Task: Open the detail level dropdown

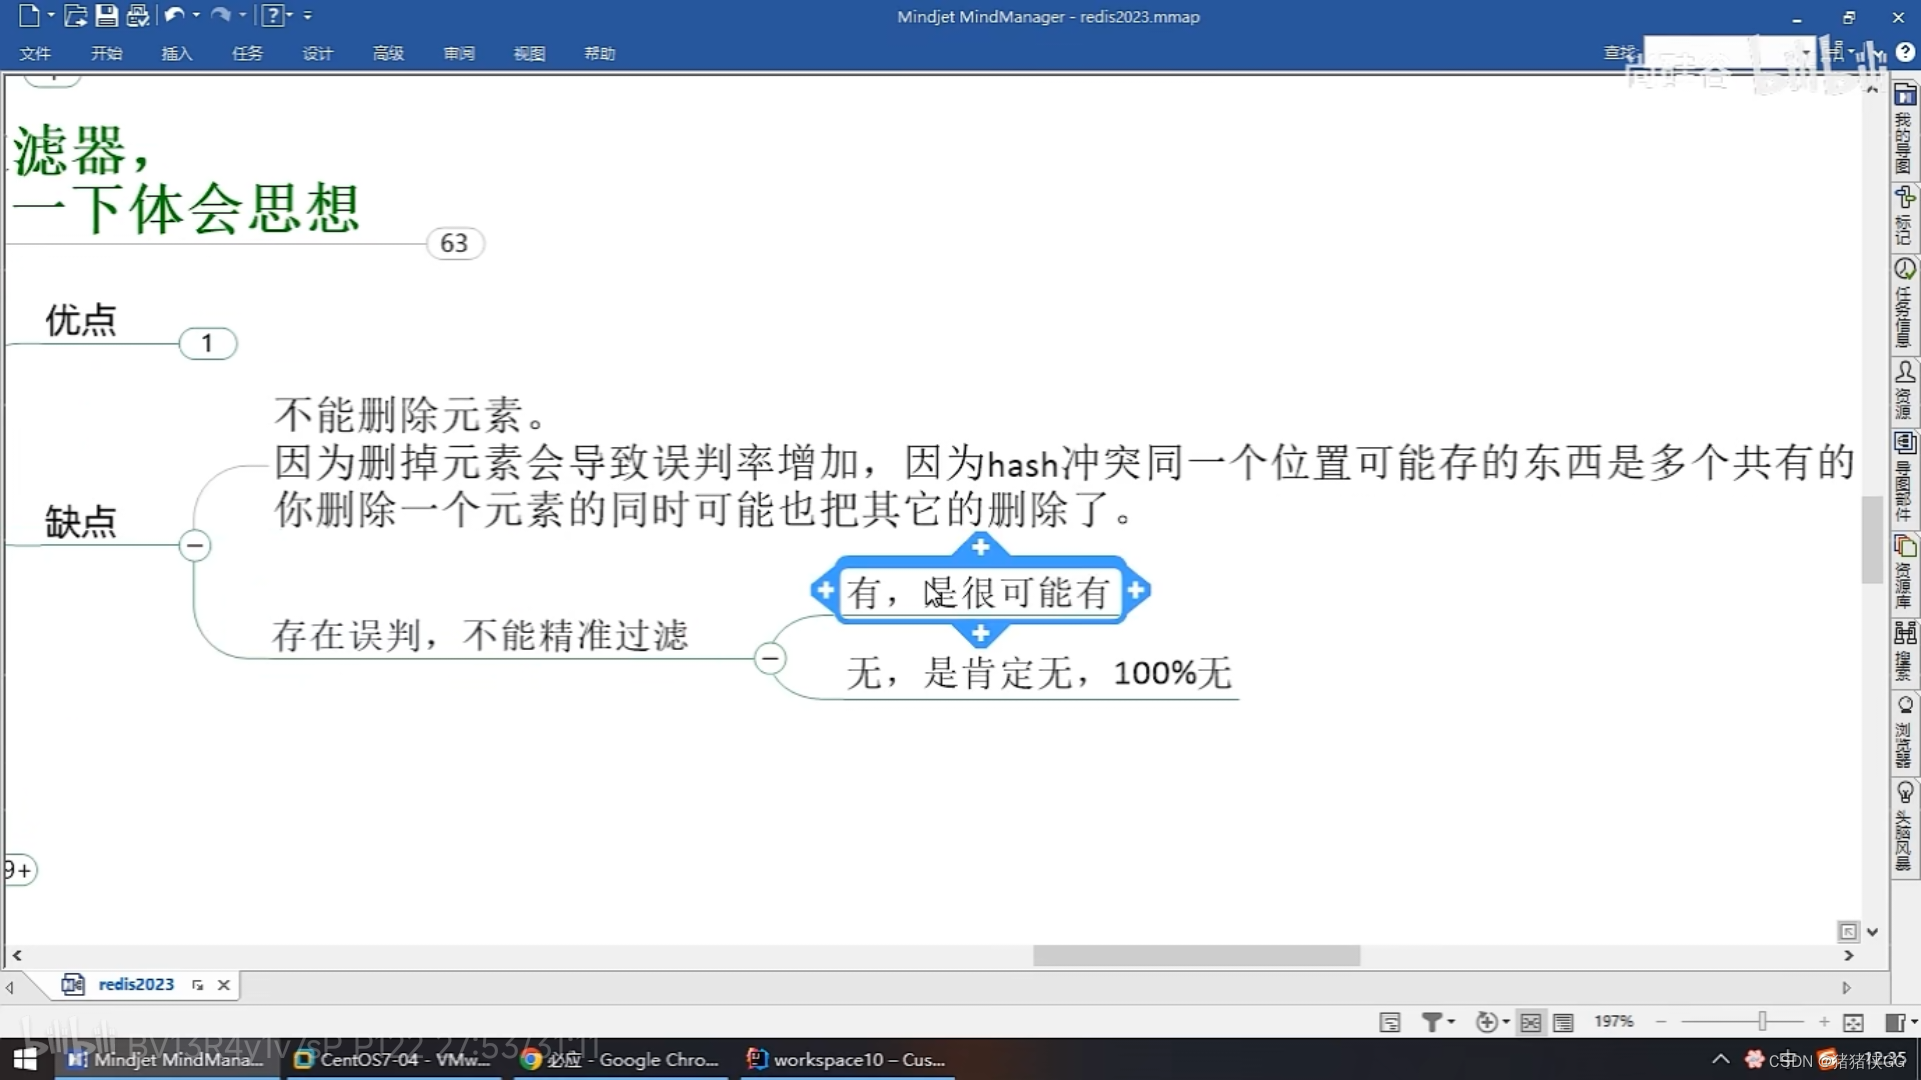Action: [1492, 1022]
